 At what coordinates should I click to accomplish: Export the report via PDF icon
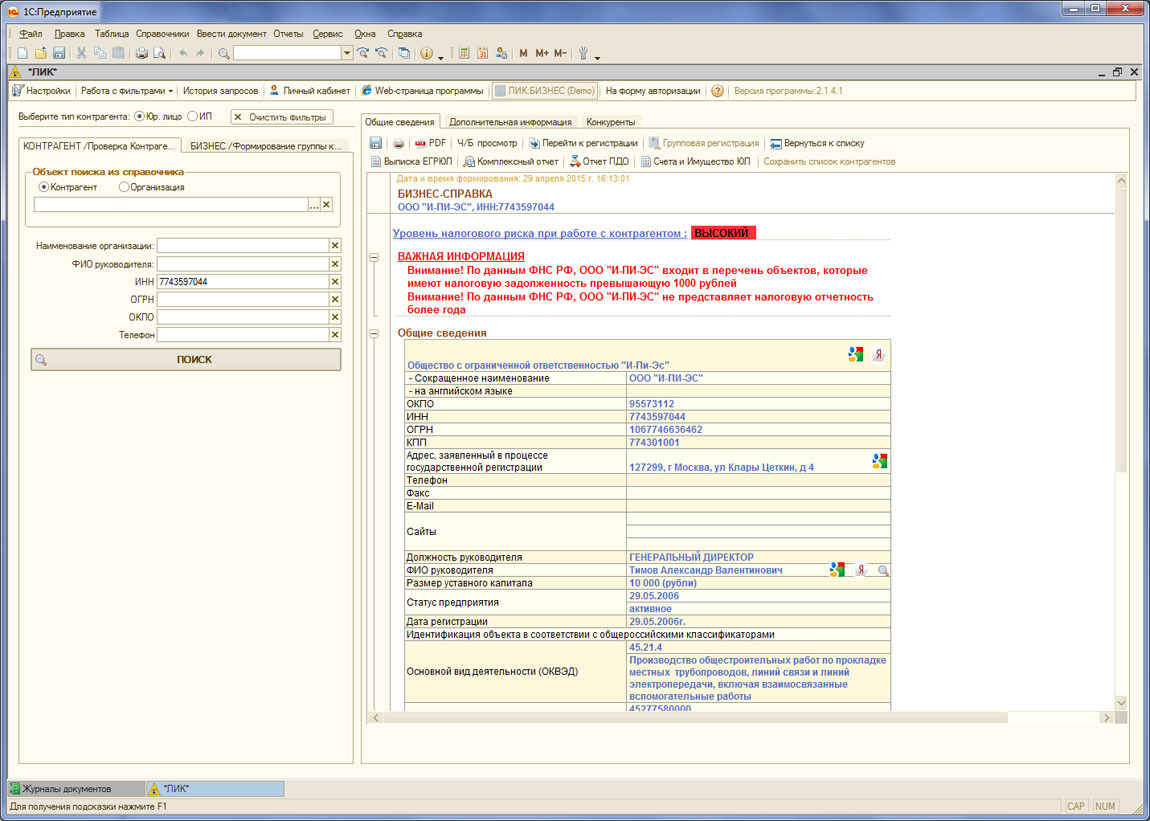click(x=430, y=143)
